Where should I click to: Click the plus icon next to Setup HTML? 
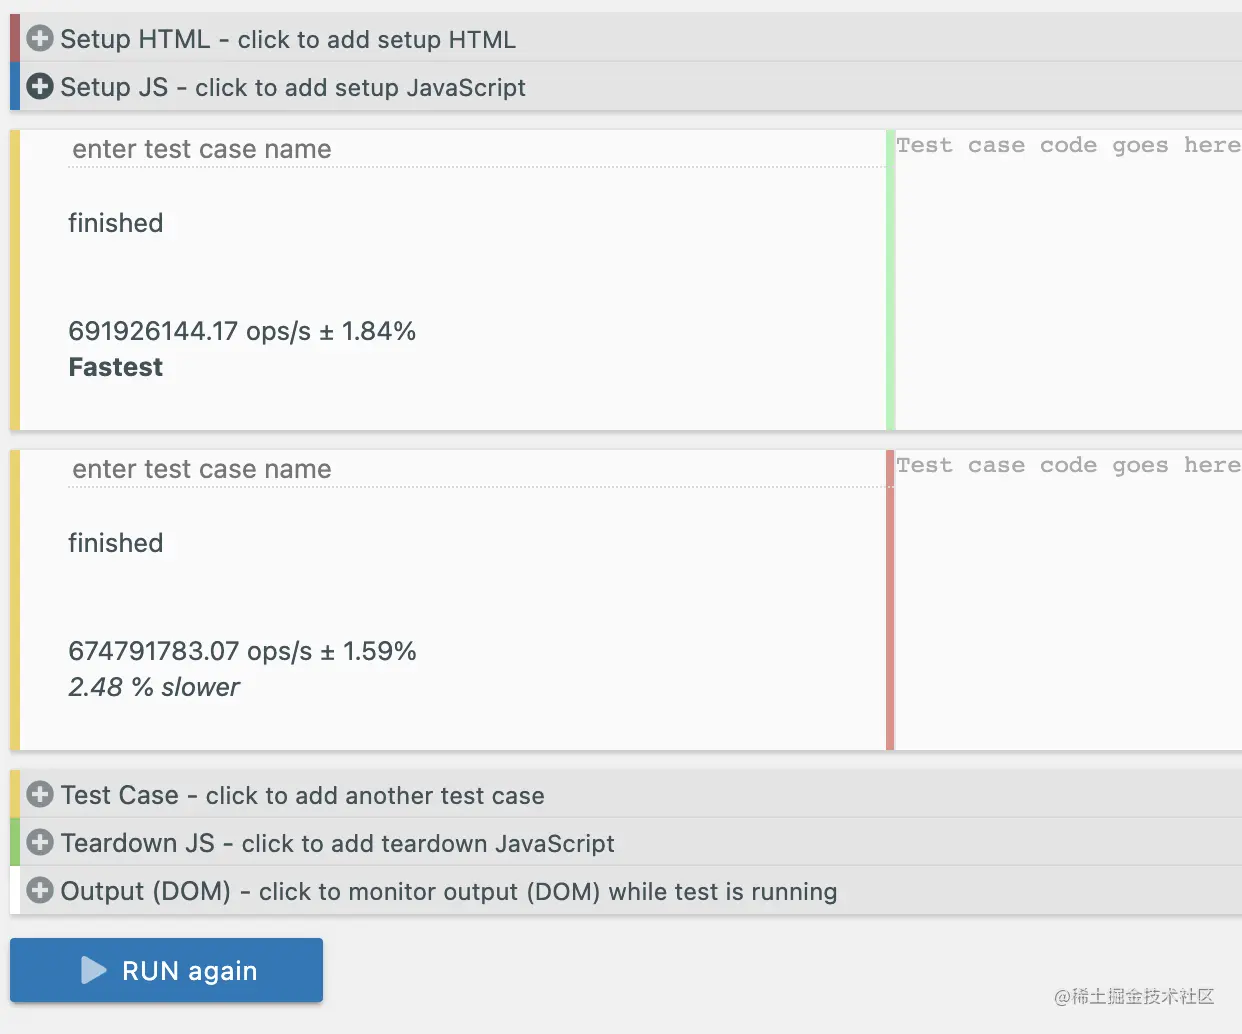[39, 37]
